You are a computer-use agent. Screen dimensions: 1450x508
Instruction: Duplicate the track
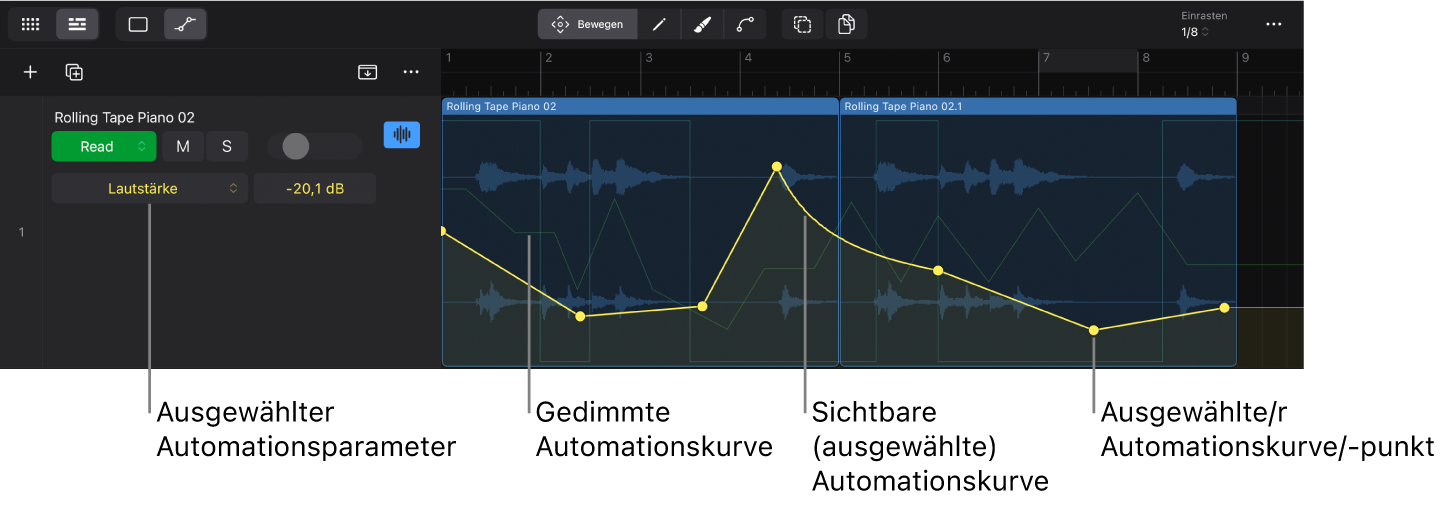pyautogui.click(x=74, y=72)
